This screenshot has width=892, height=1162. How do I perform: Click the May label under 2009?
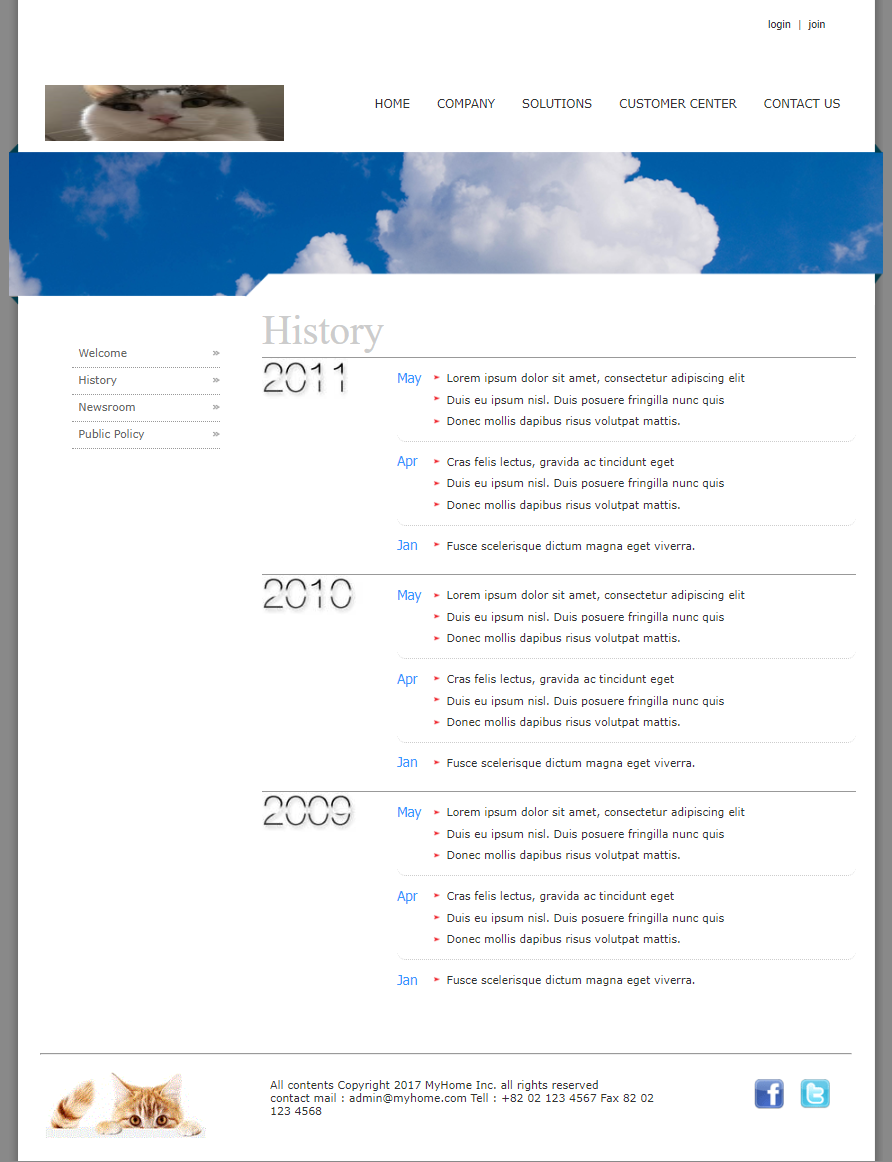coord(409,813)
